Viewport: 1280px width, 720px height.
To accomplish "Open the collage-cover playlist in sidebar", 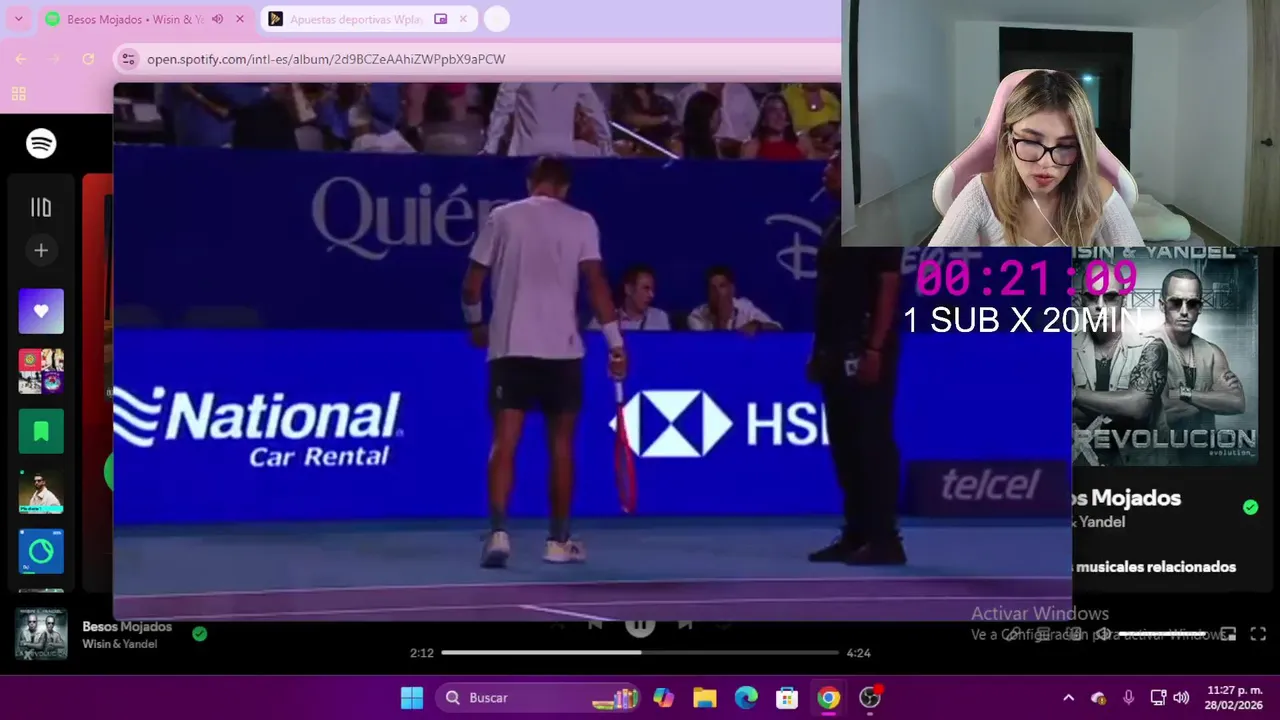I will pyautogui.click(x=41, y=371).
